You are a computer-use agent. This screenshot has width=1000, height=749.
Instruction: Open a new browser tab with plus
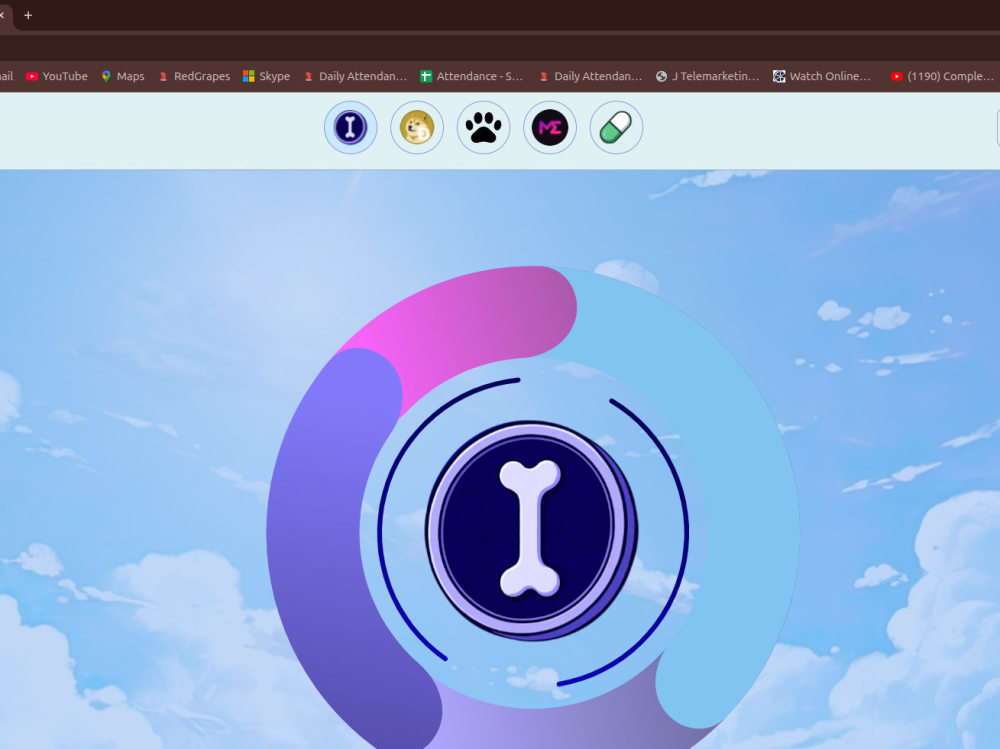pyautogui.click(x=28, y=15)
